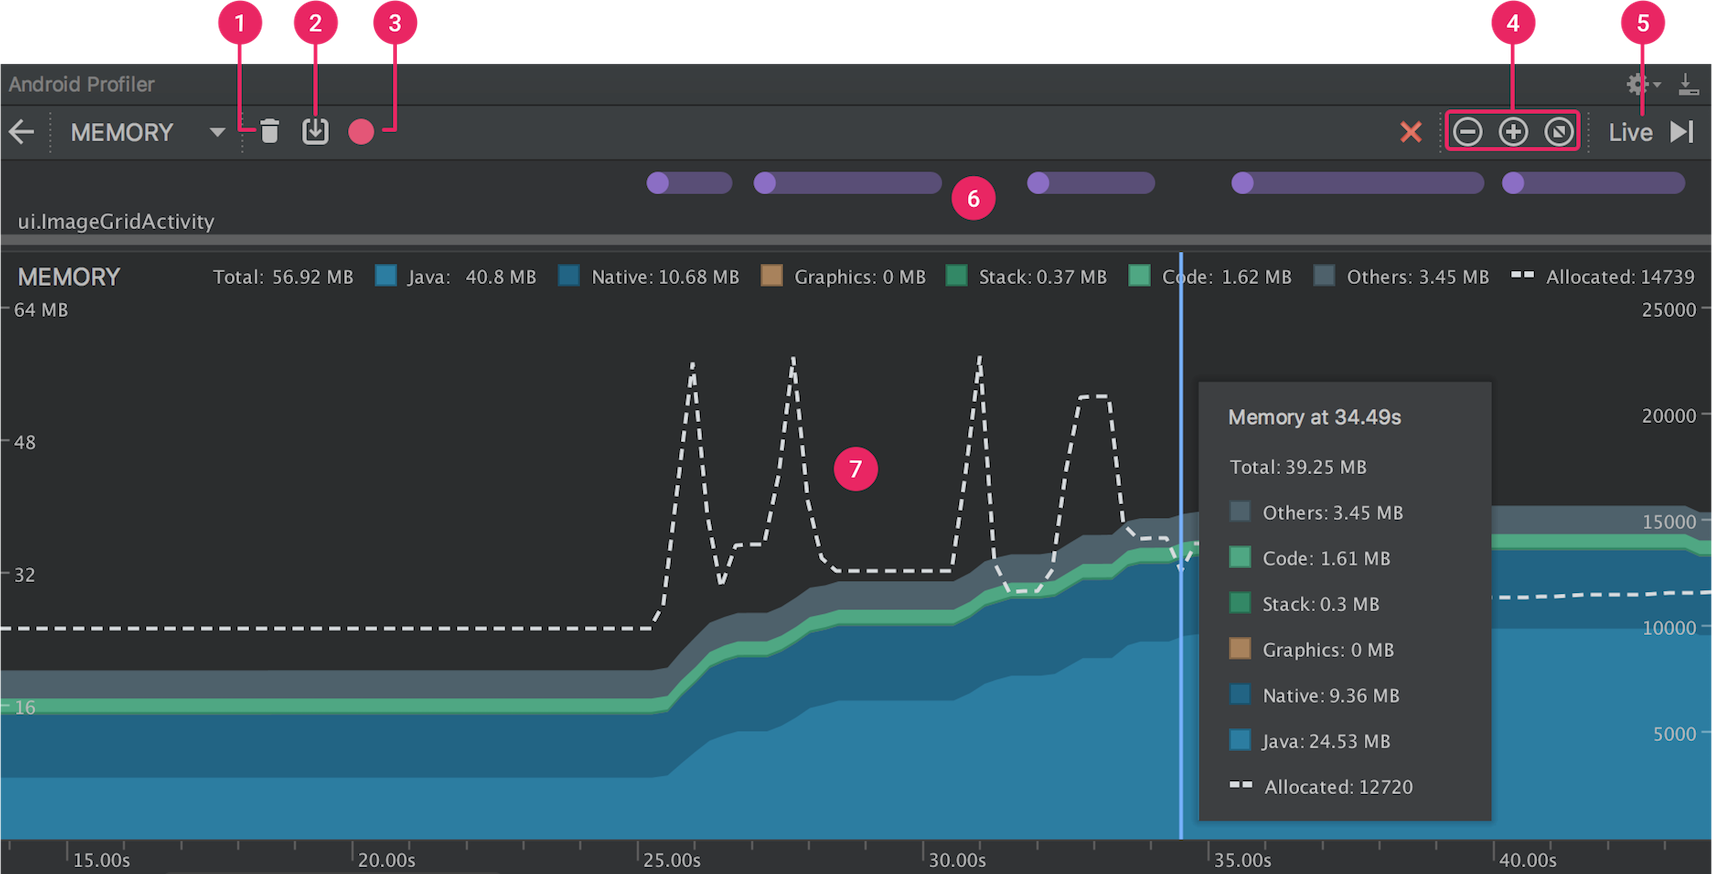Click 'Graphics: 0 MB' in the tooltip
The width and height of the screenshot is (1712, 874).
[x=1328, y=650]
